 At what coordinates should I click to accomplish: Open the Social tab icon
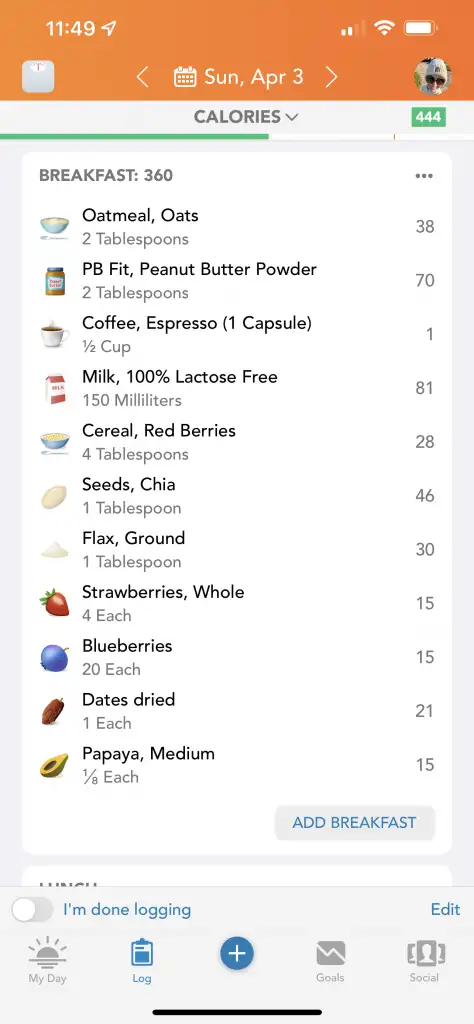pos(424,961)
